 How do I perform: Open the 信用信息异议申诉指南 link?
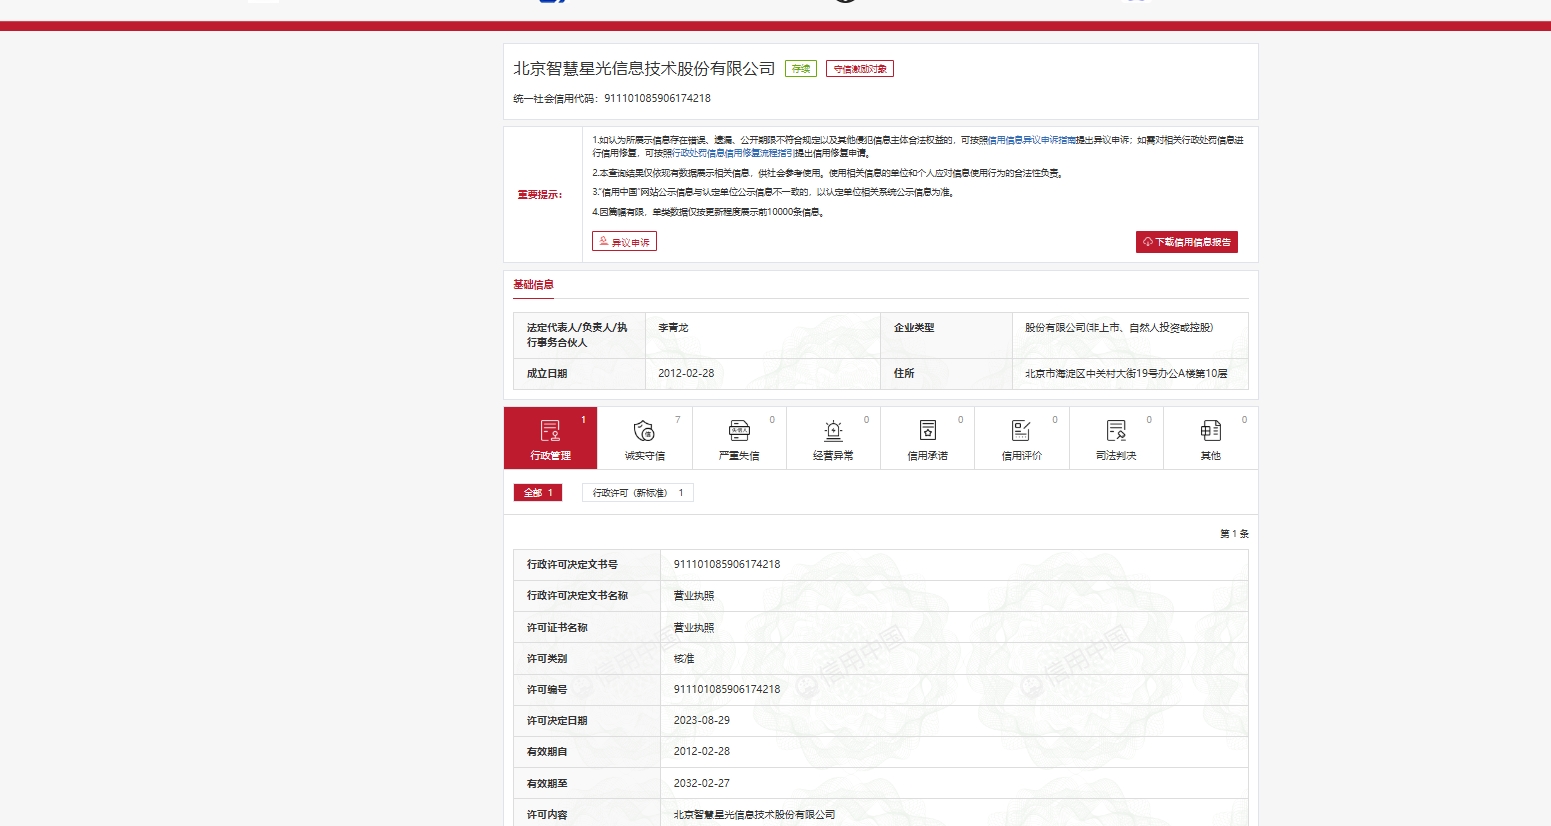click(1031, 140)
